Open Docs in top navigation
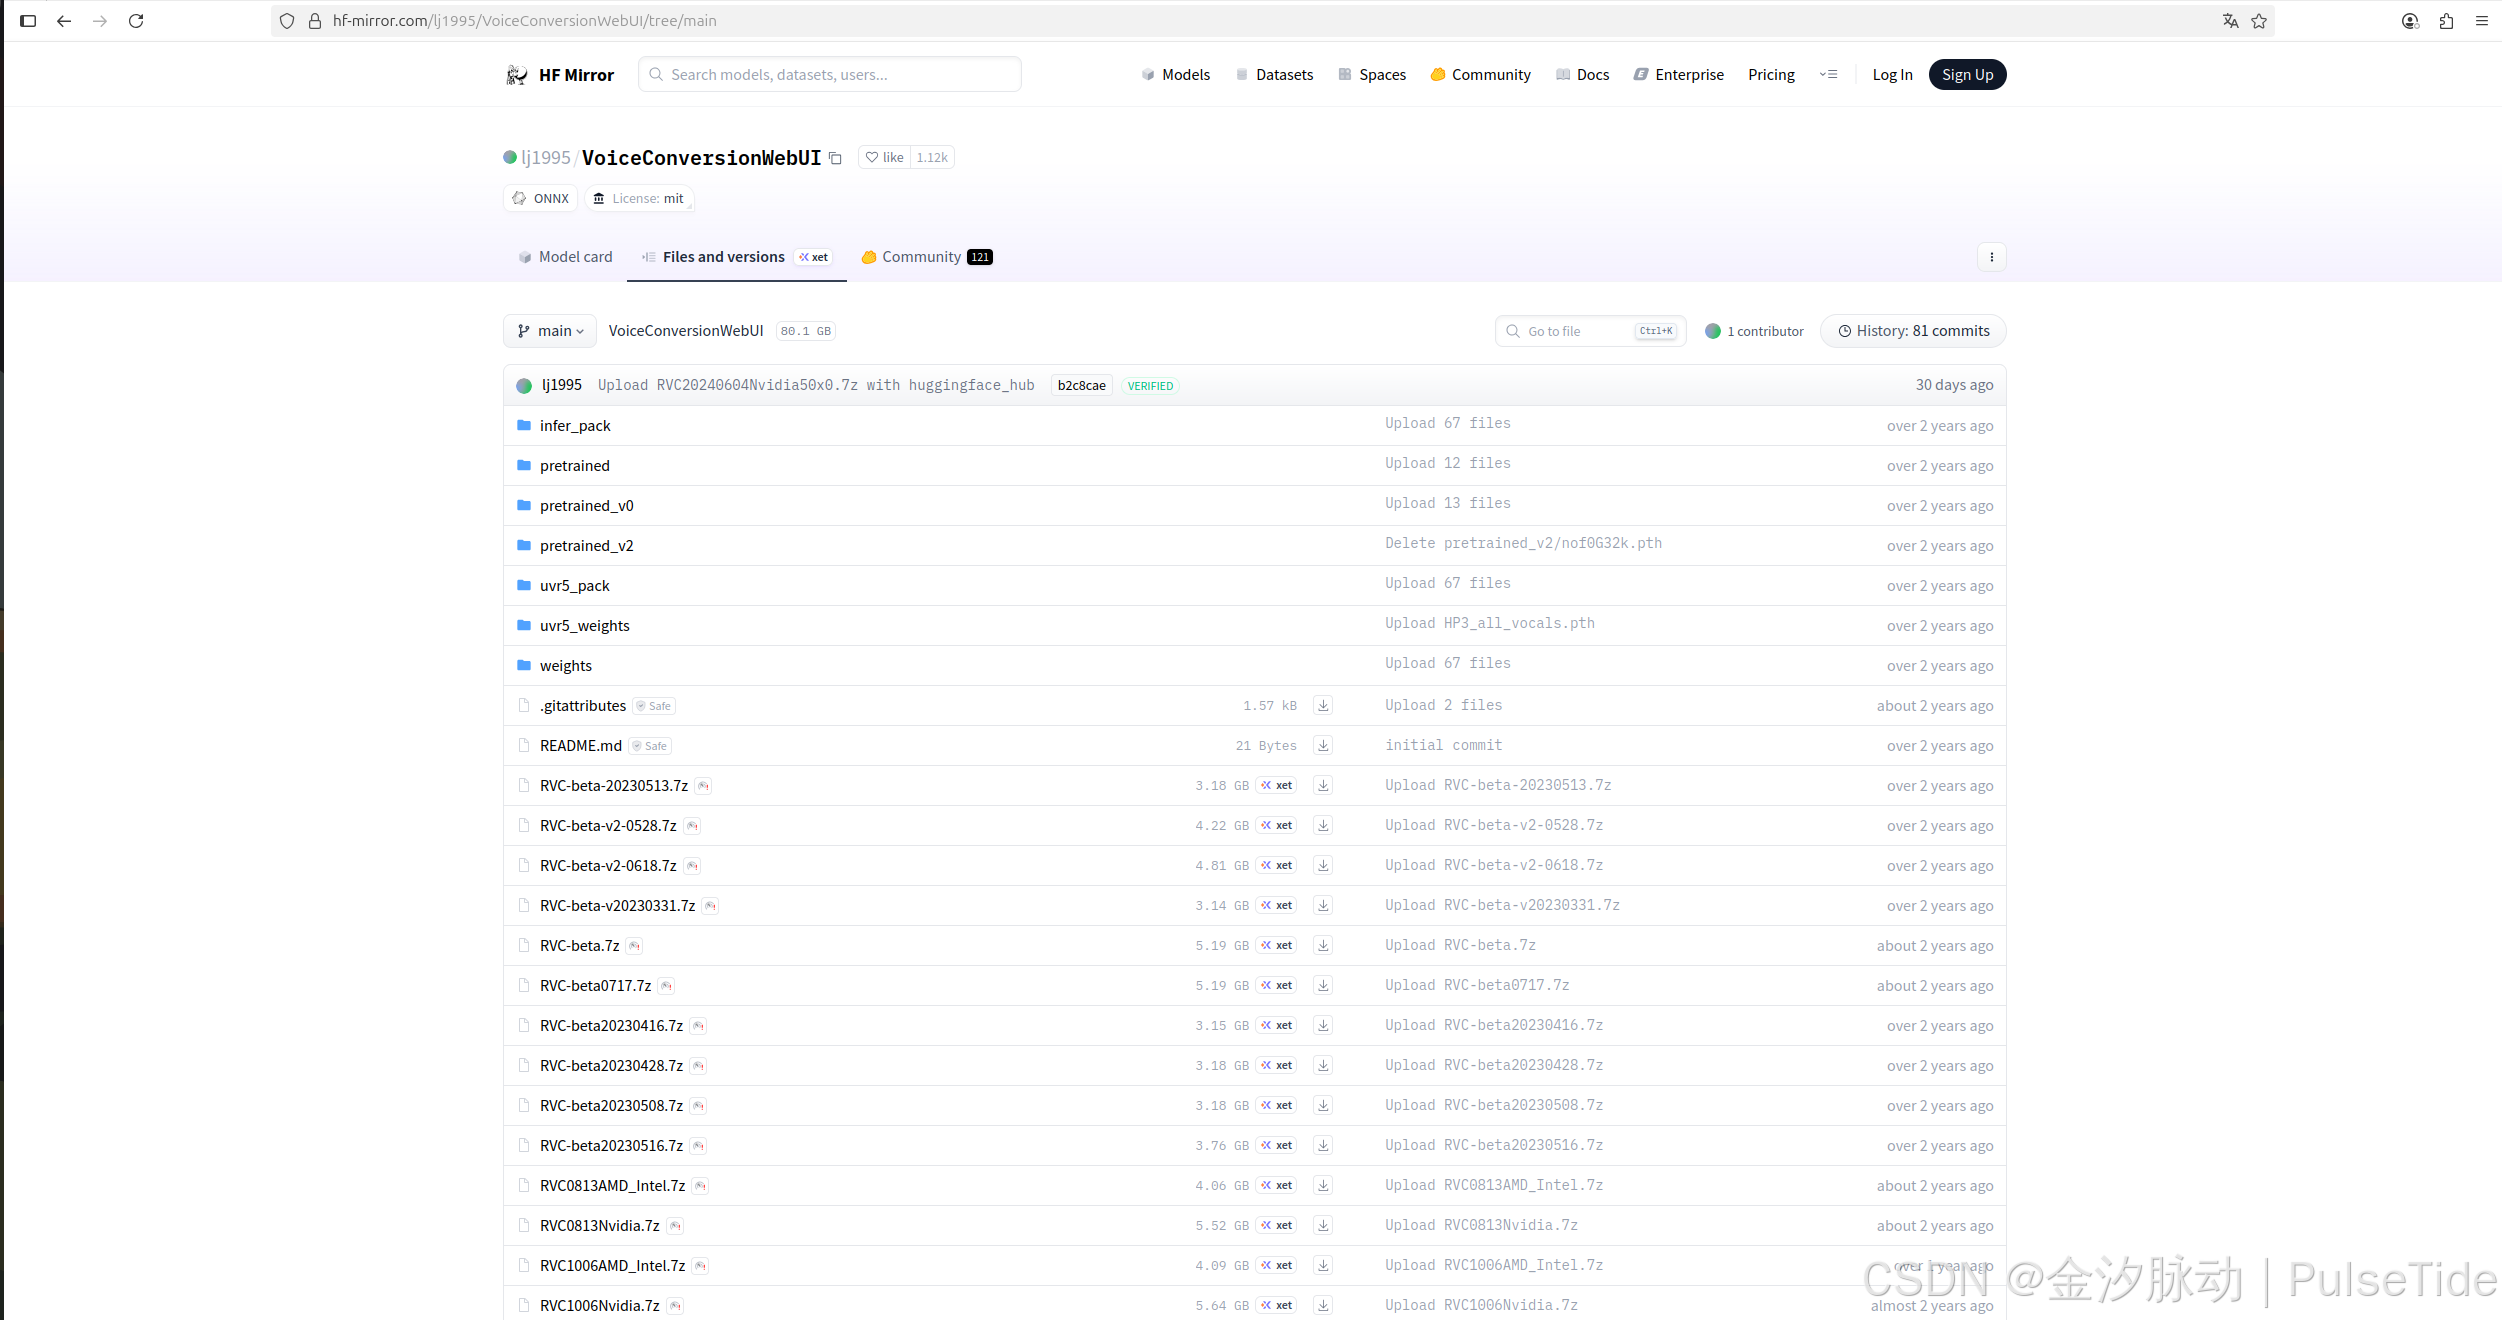Screen dimensions: 2502x1320 [x=1583, y=75]
